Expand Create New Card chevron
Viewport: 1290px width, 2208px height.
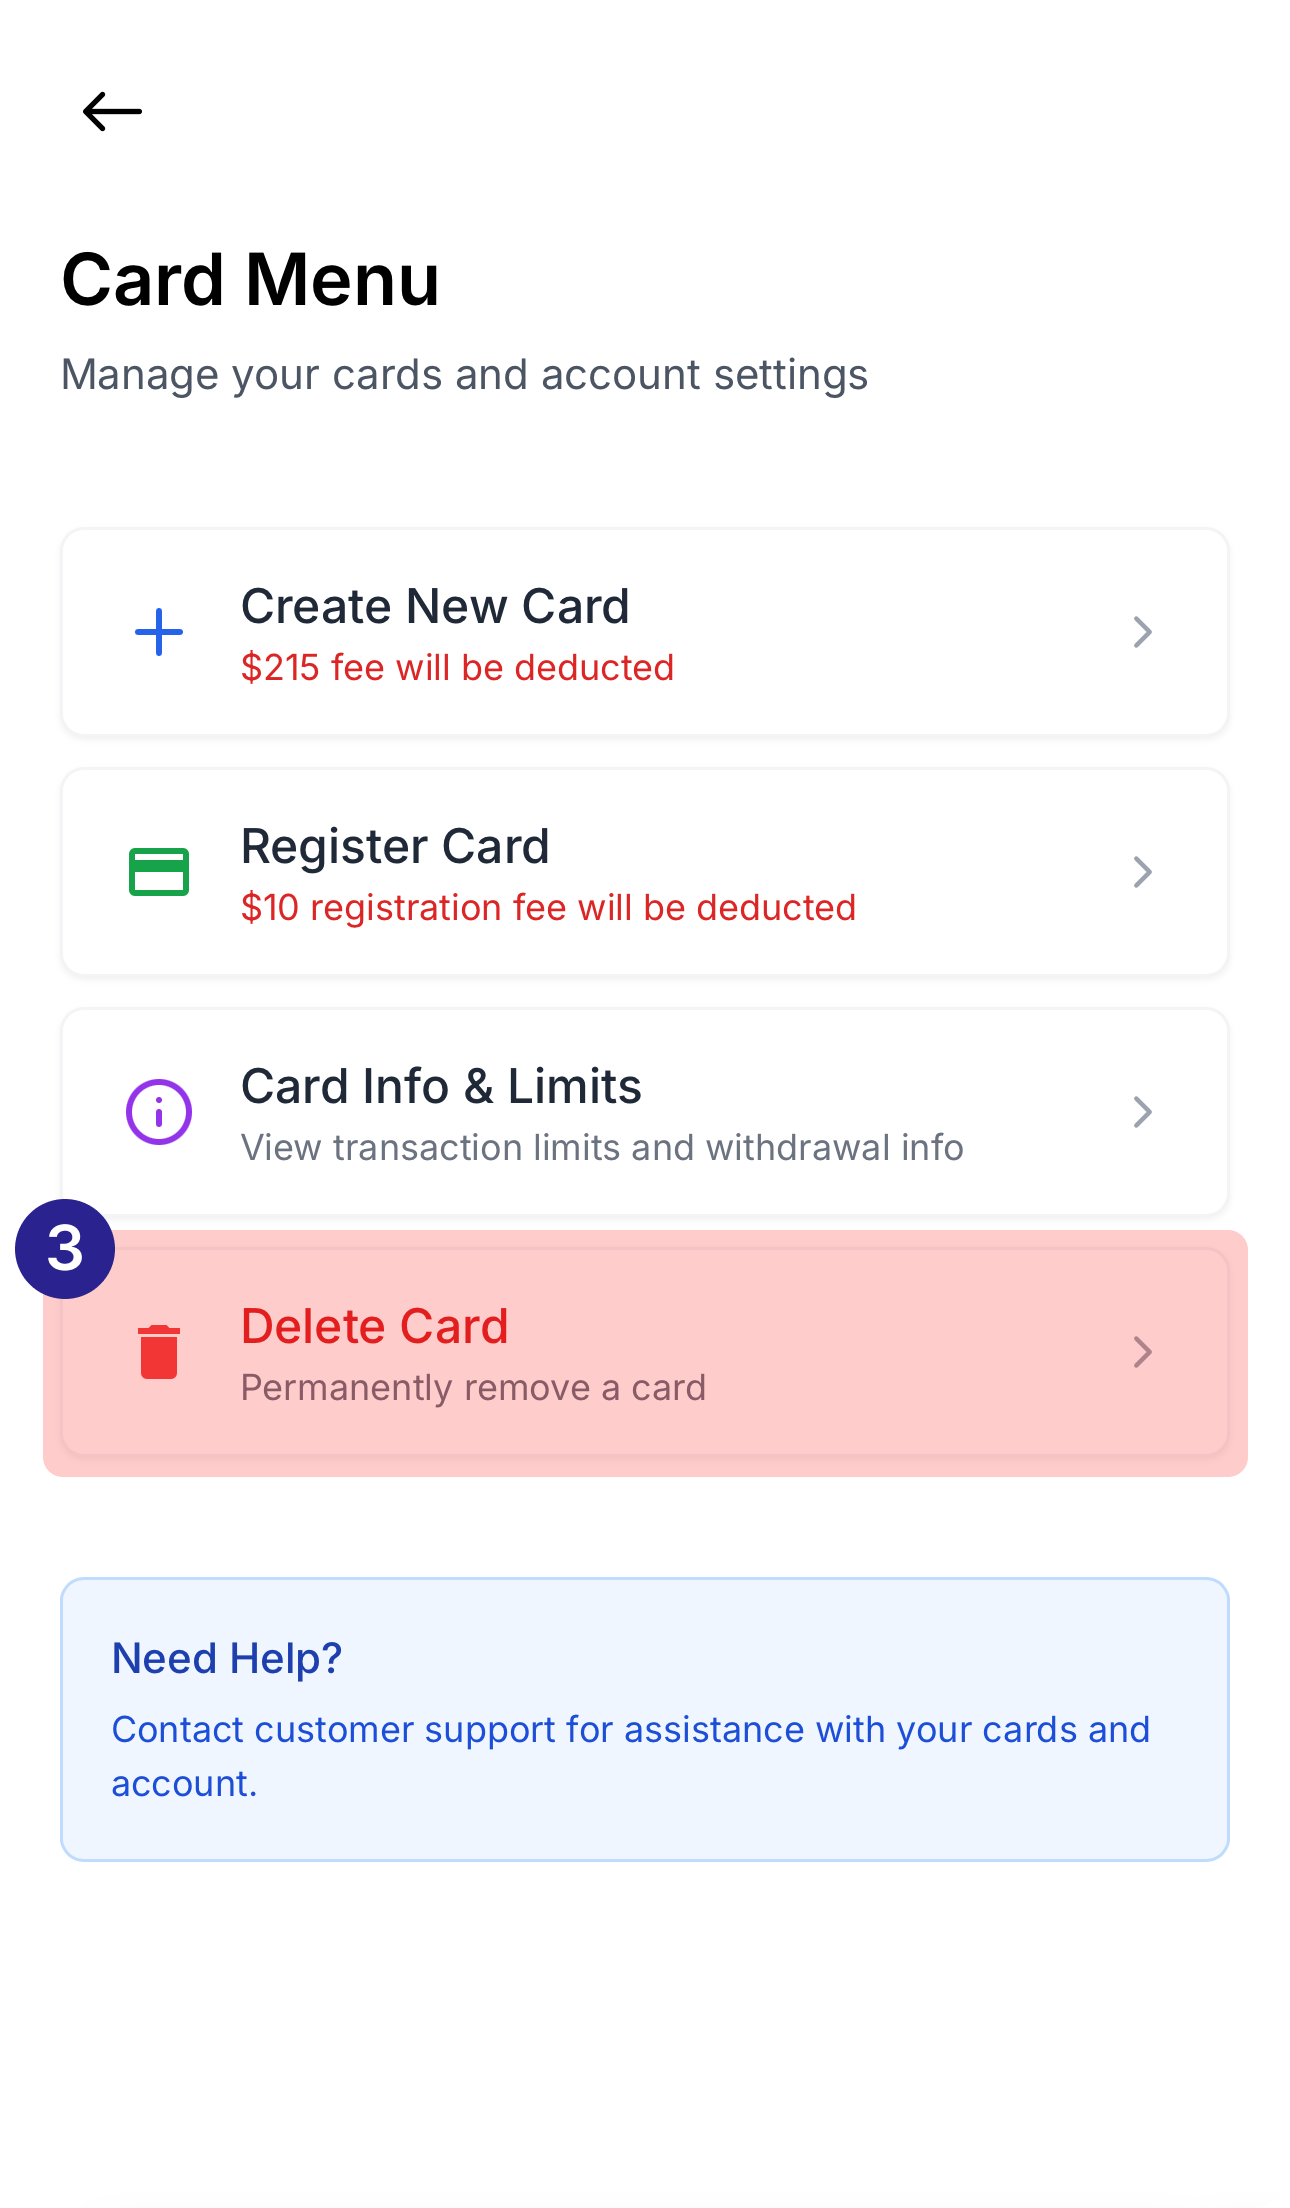pyautogui.click(x=1142, y=632)
